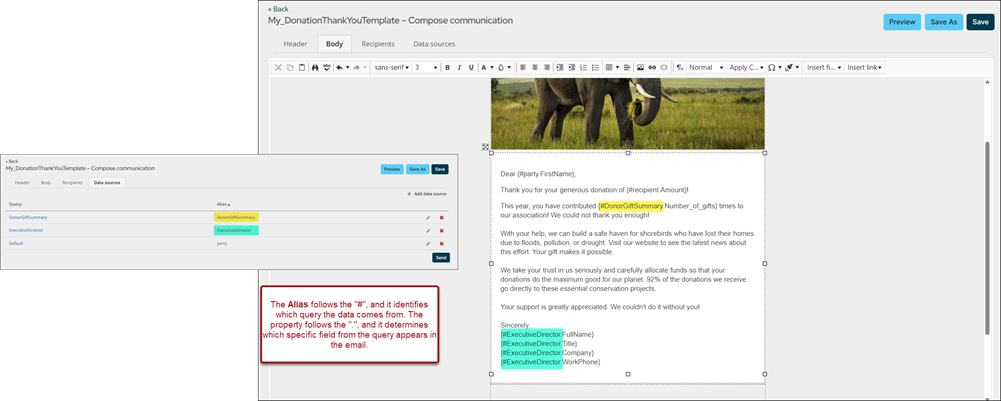
Task: Open the Normal paragraph style dropdown
Action: [703, 67]
